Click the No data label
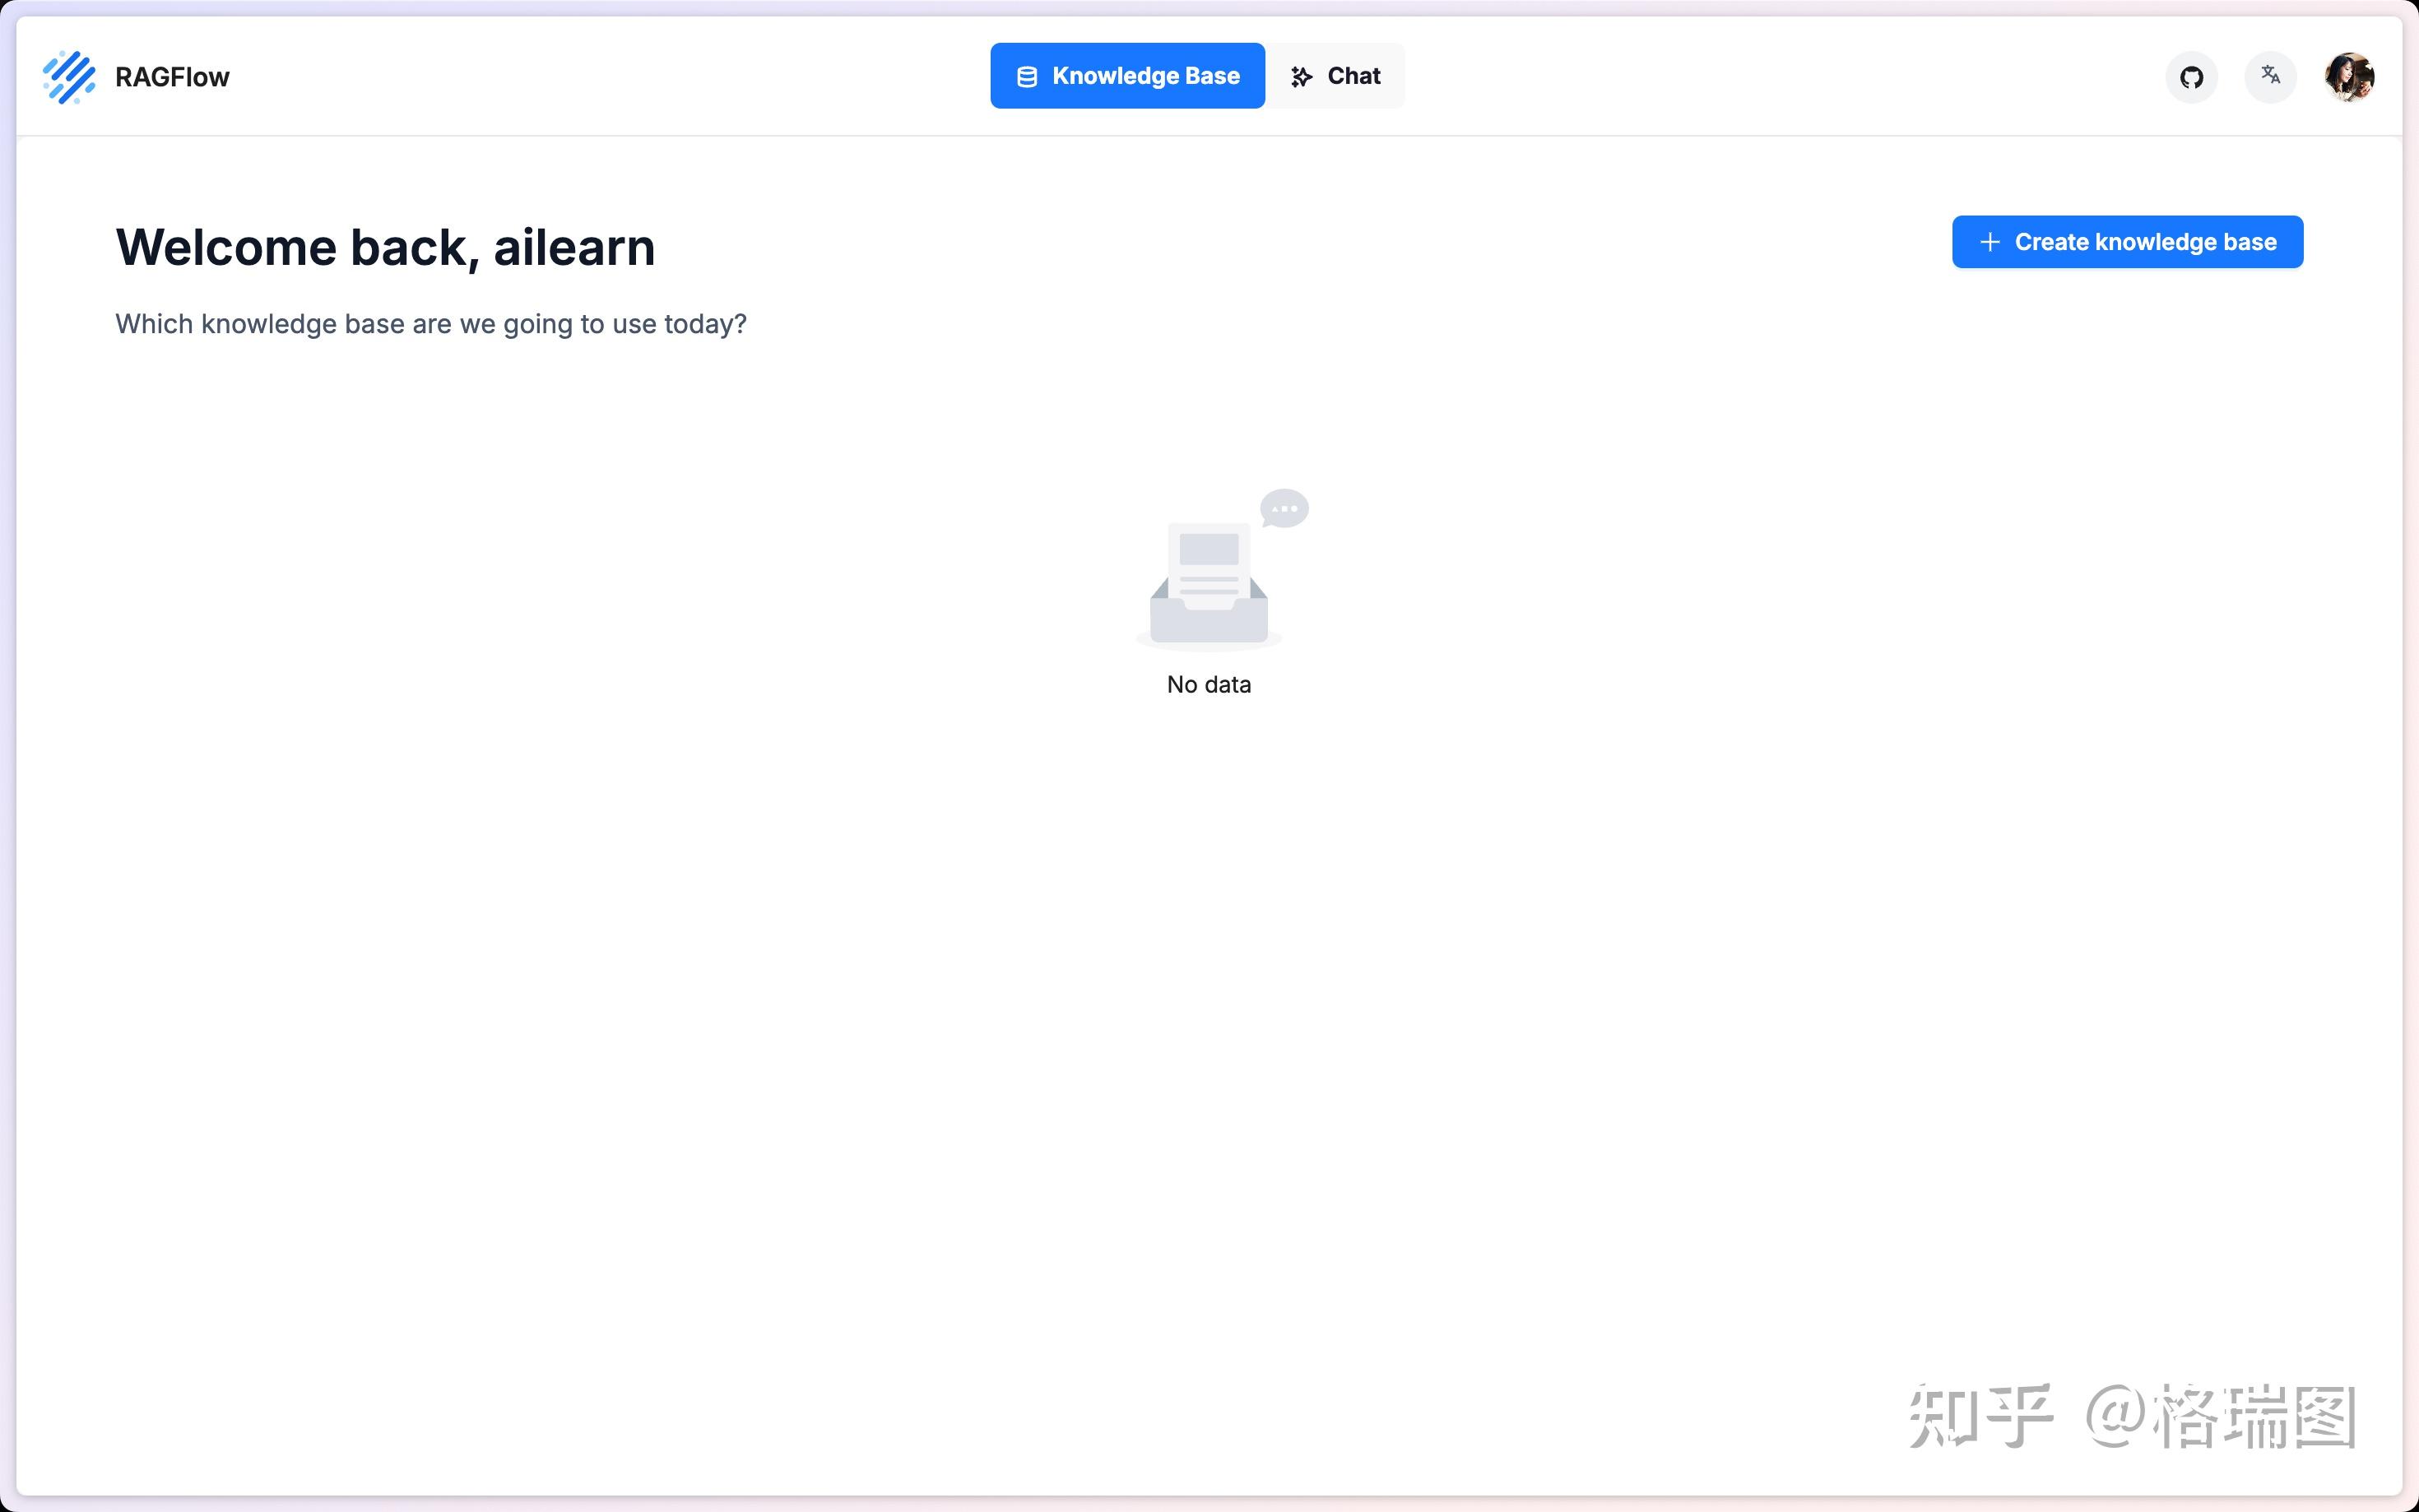The image size is (2419, 1512). [x=1208, y=685]
